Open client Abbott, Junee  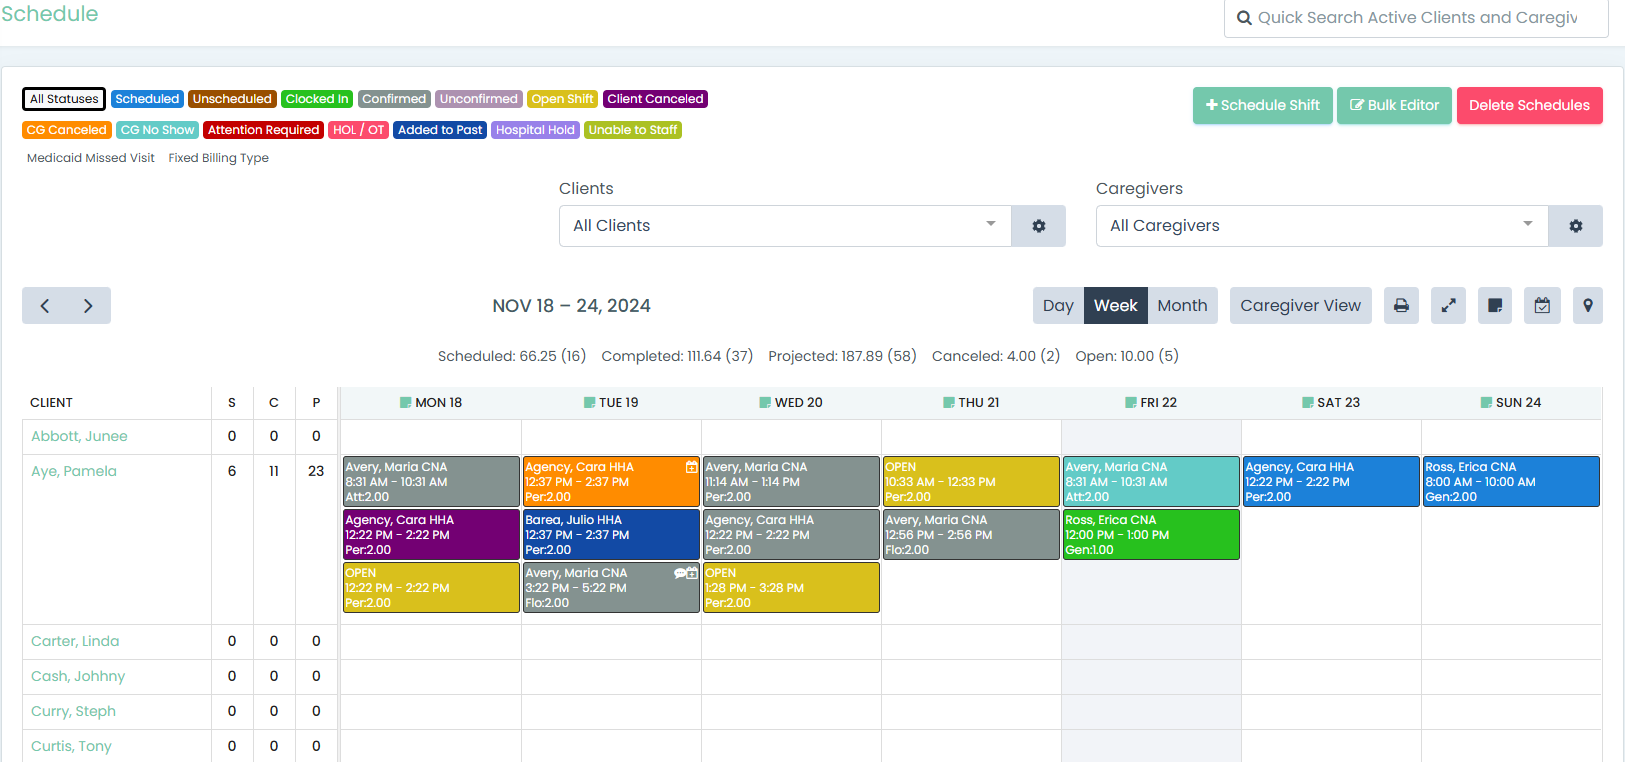pyautogui.click(x=79, y=436)
